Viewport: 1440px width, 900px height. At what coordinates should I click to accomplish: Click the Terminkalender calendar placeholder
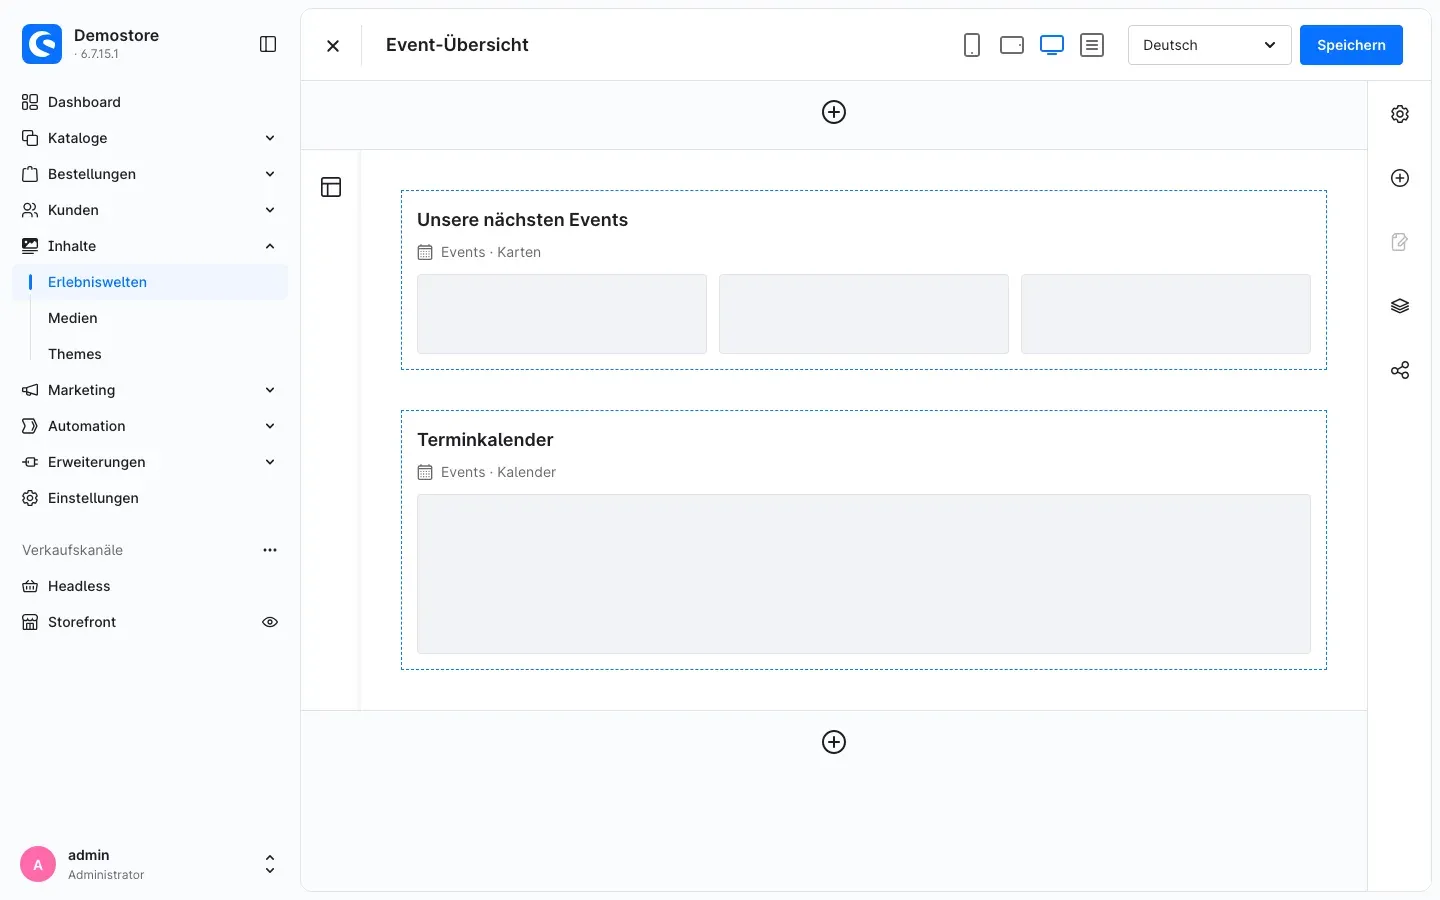[864, 574]
